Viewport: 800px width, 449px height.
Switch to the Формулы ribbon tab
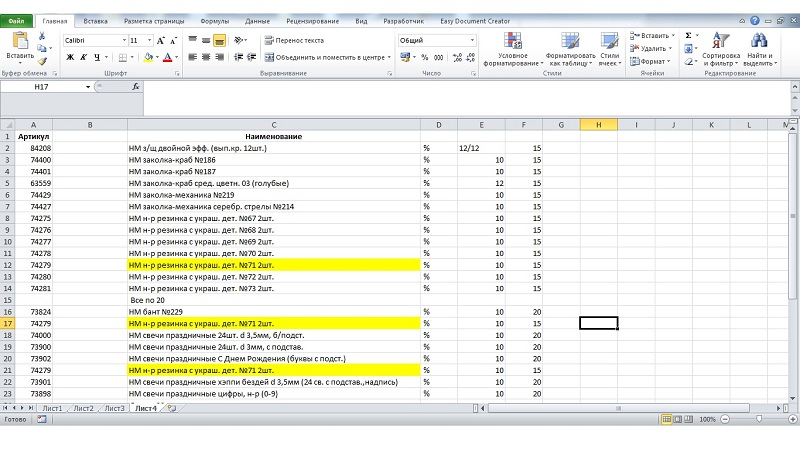213,20
